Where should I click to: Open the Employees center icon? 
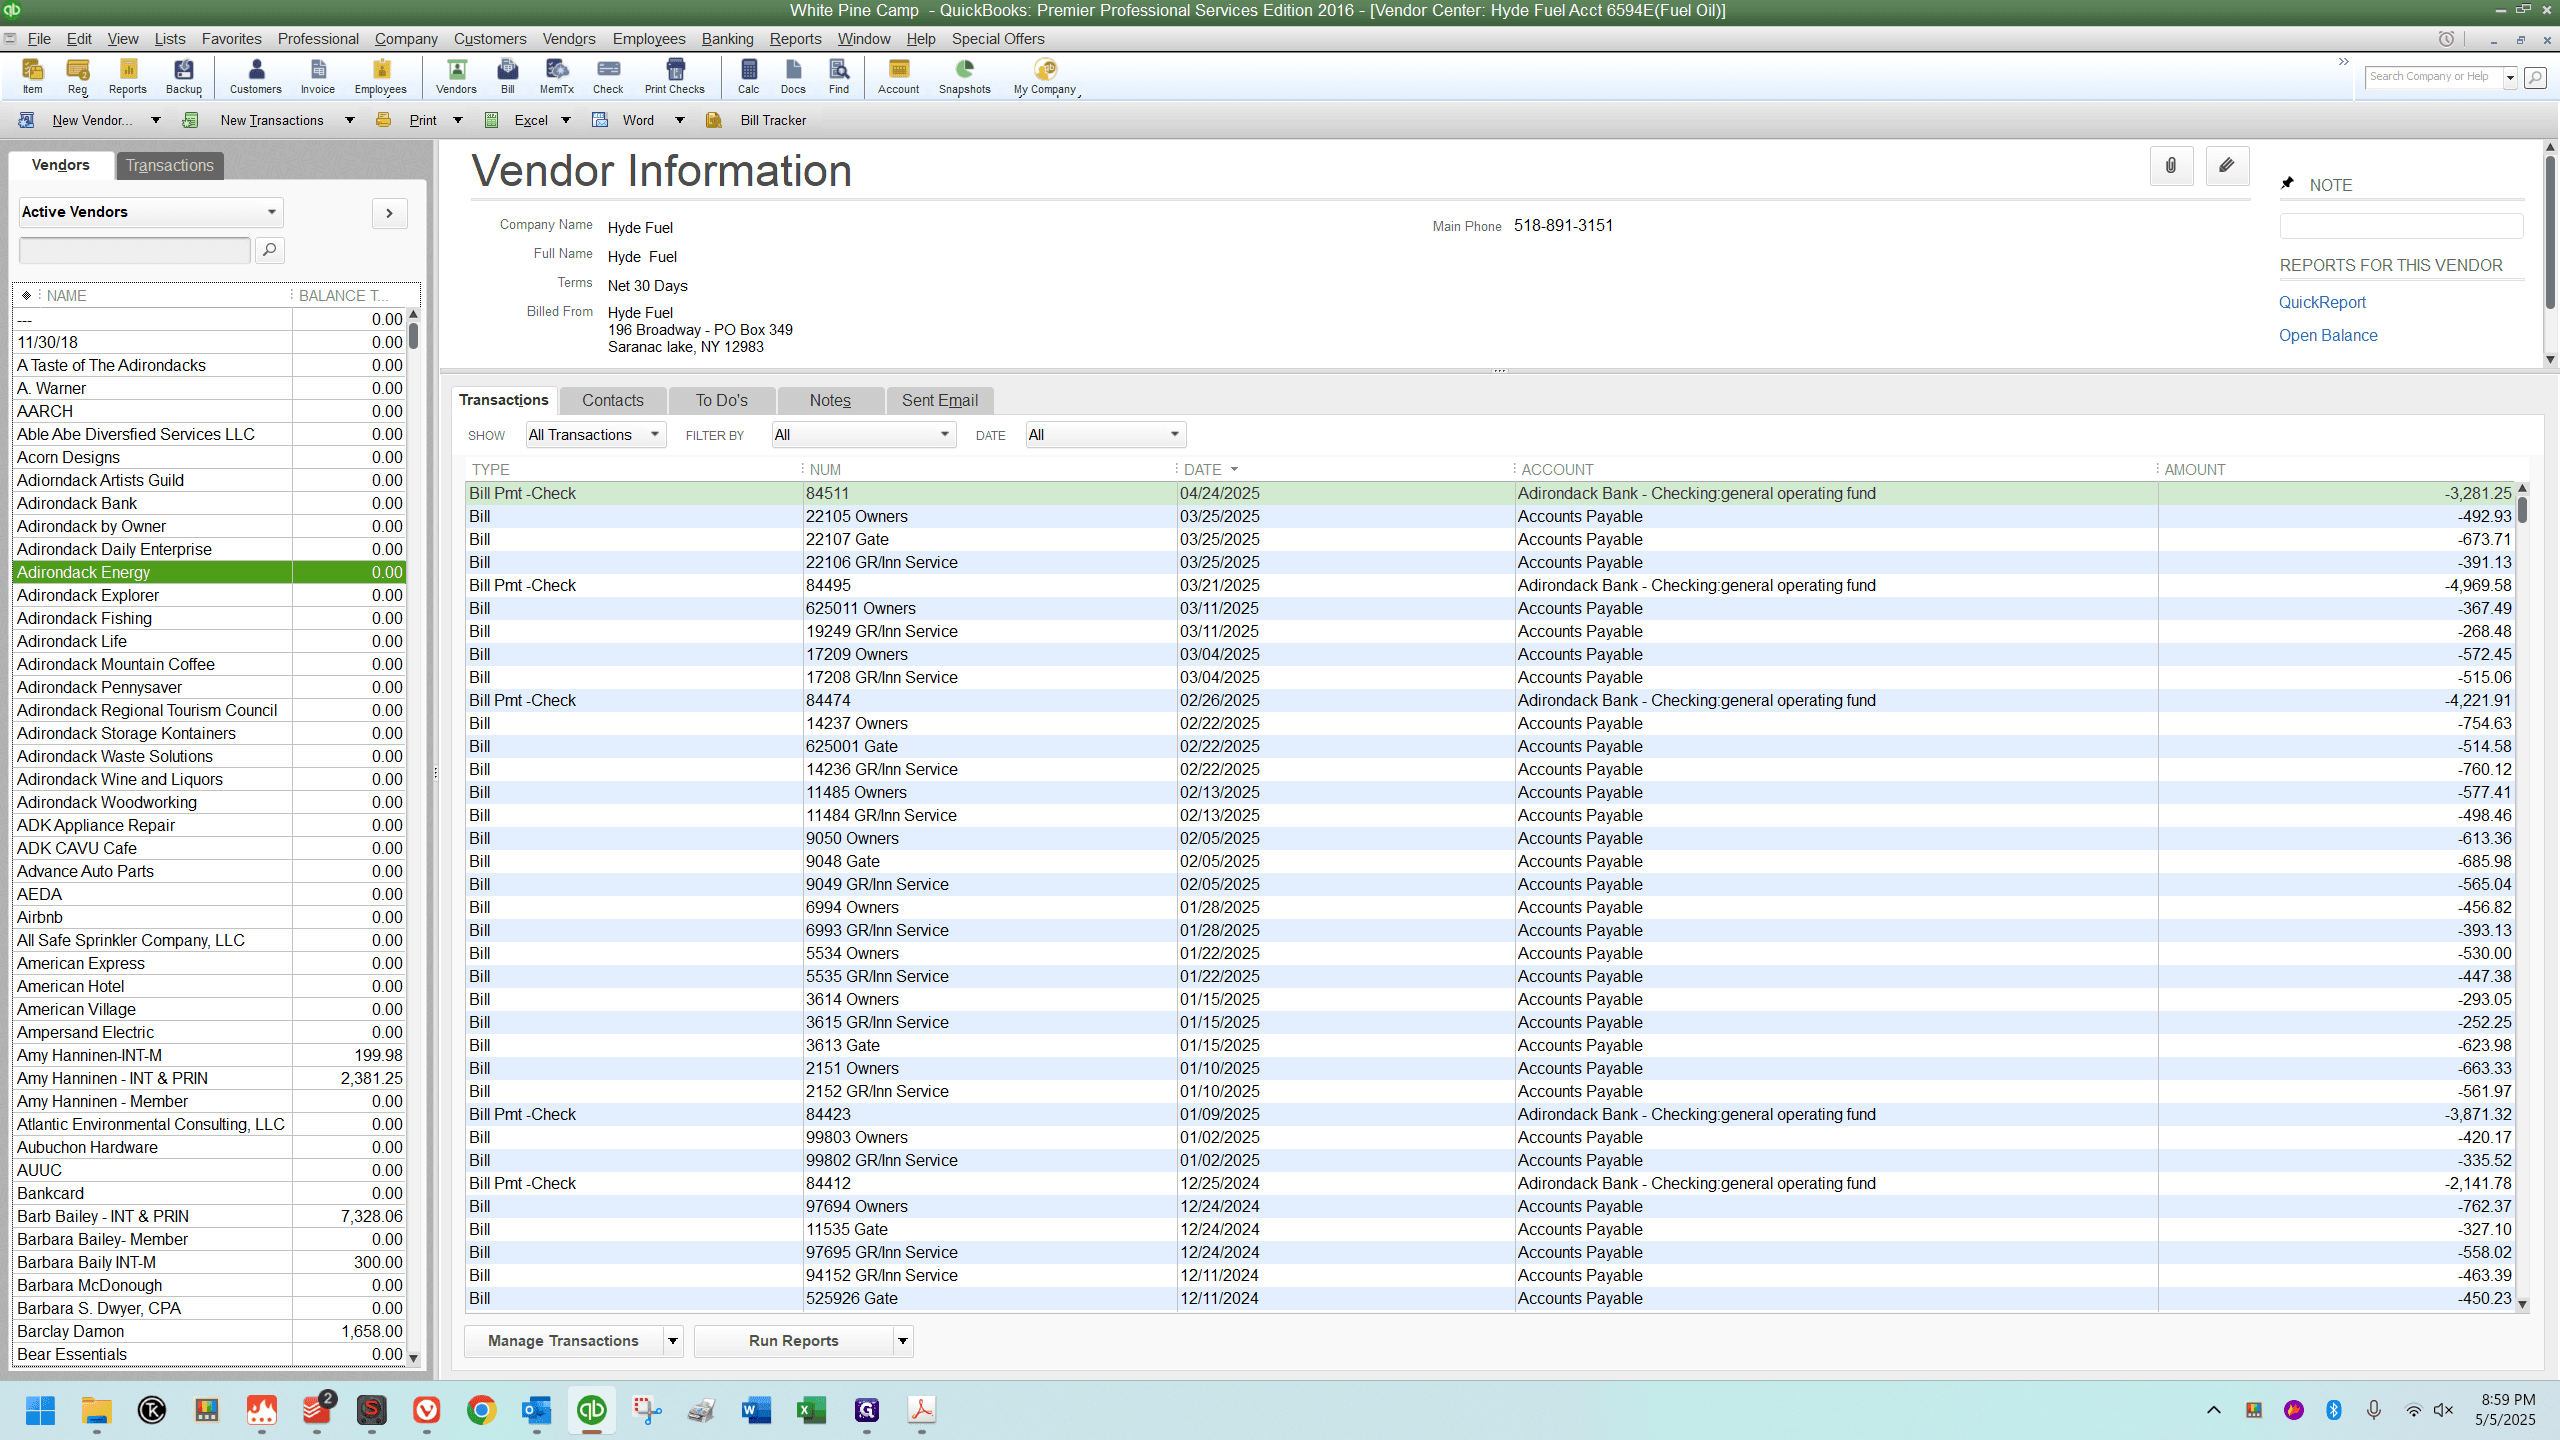tap(381, 76)
